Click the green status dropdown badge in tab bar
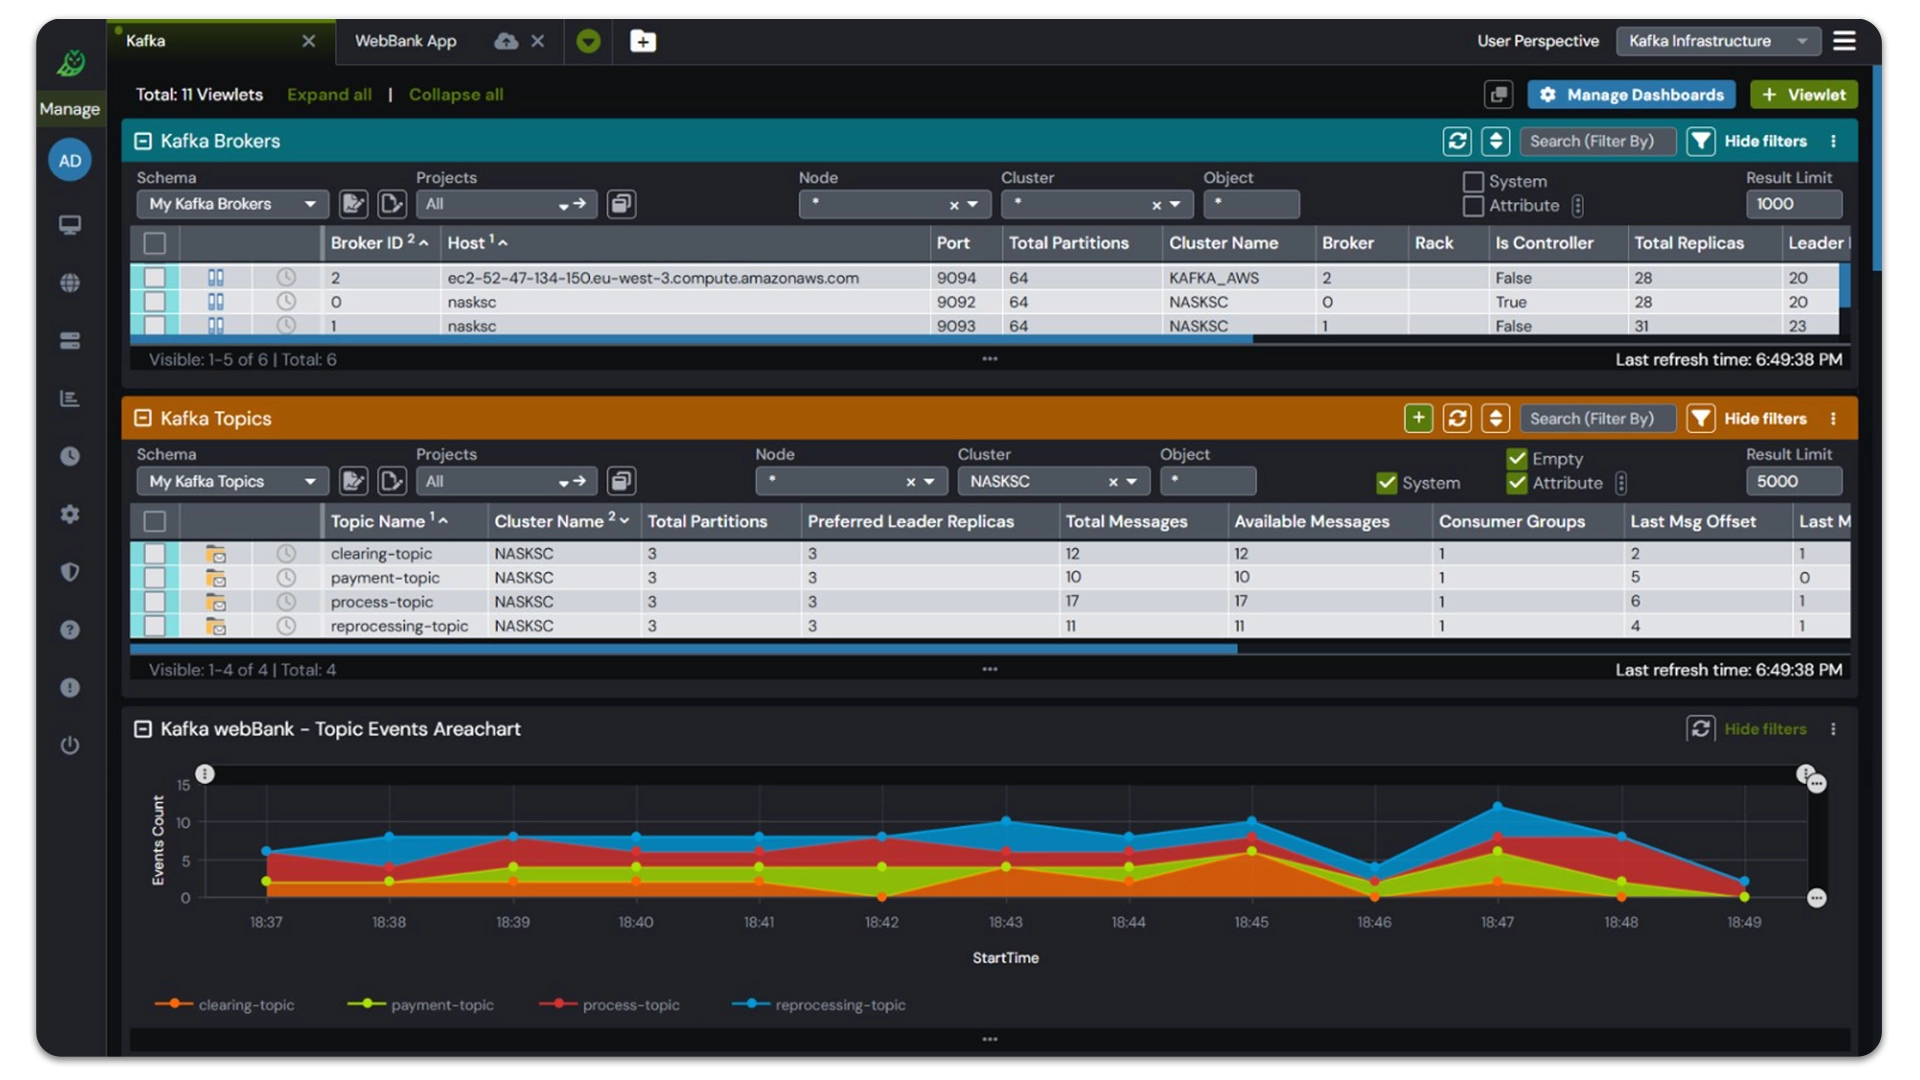Screen dimensions: 1920x1080 [589, 41]
